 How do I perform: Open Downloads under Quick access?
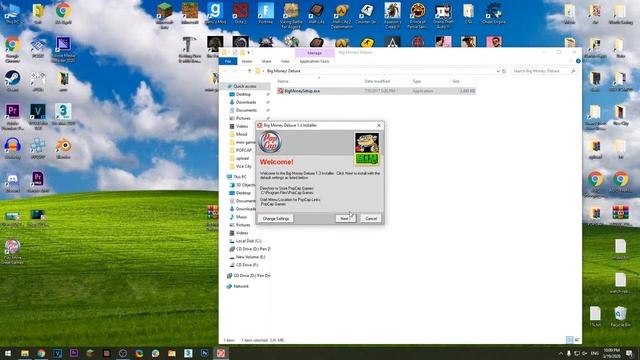pos(246,102)
